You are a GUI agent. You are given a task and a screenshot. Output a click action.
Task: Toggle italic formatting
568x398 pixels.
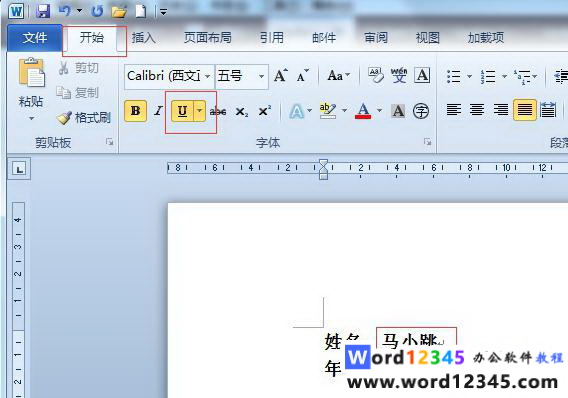tap(158, 111)
